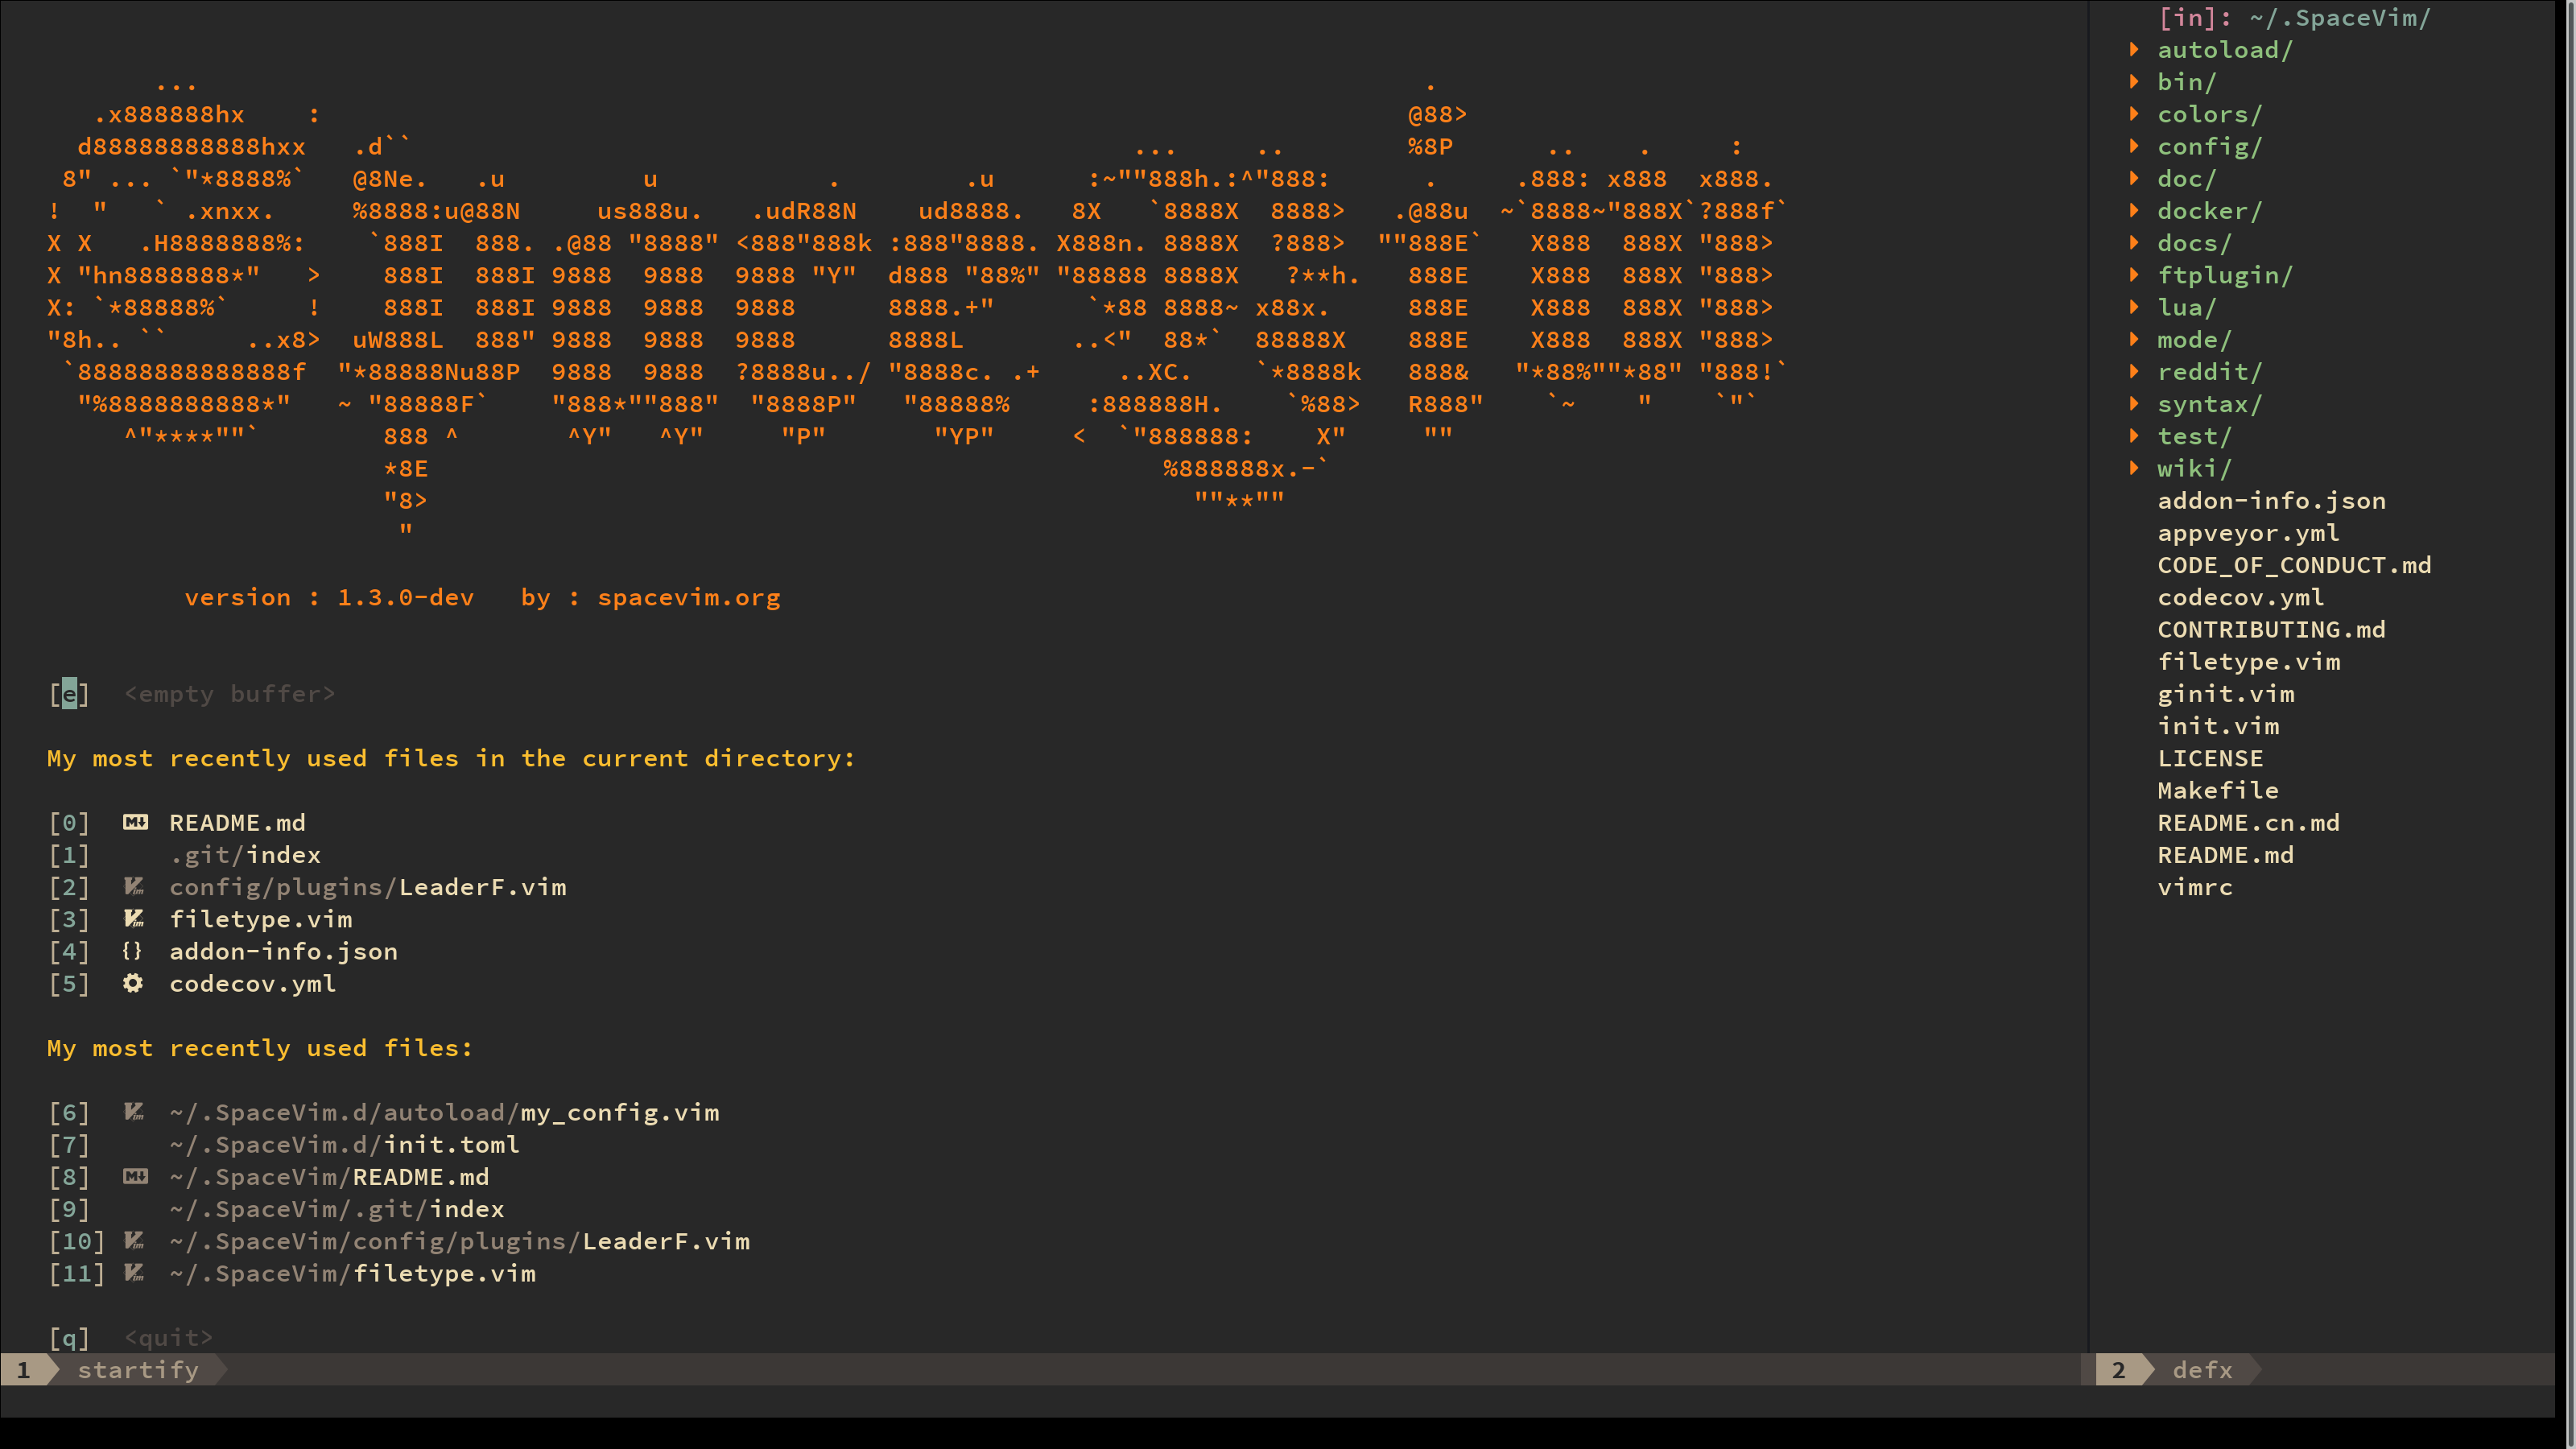2576x1449 pixels.
Task: Click the gear icon beside codecov.yml
Action: (132, 983)
